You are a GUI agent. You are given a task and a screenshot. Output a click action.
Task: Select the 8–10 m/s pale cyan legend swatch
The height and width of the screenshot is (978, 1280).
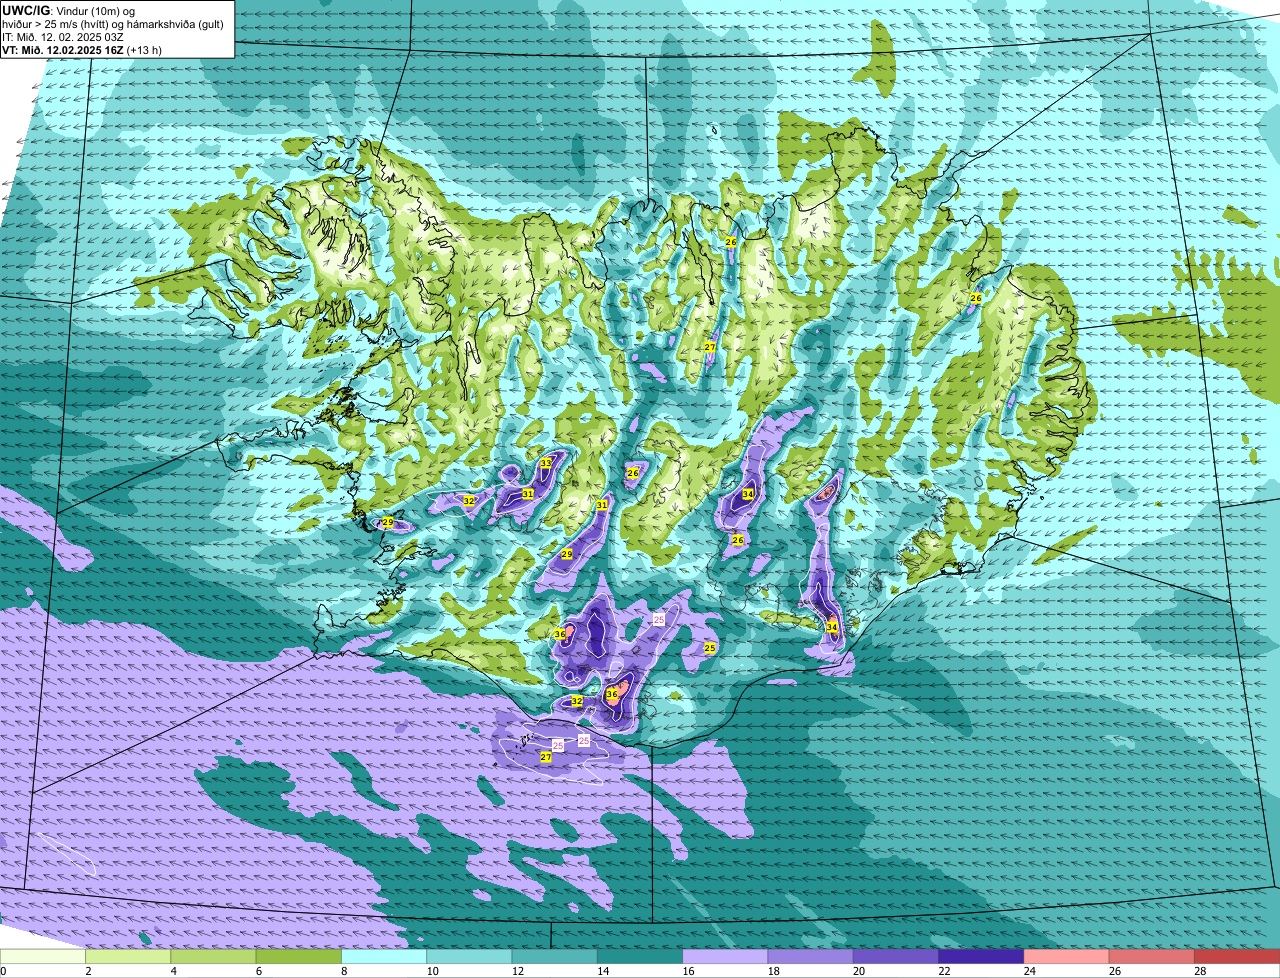pos(384,956)
